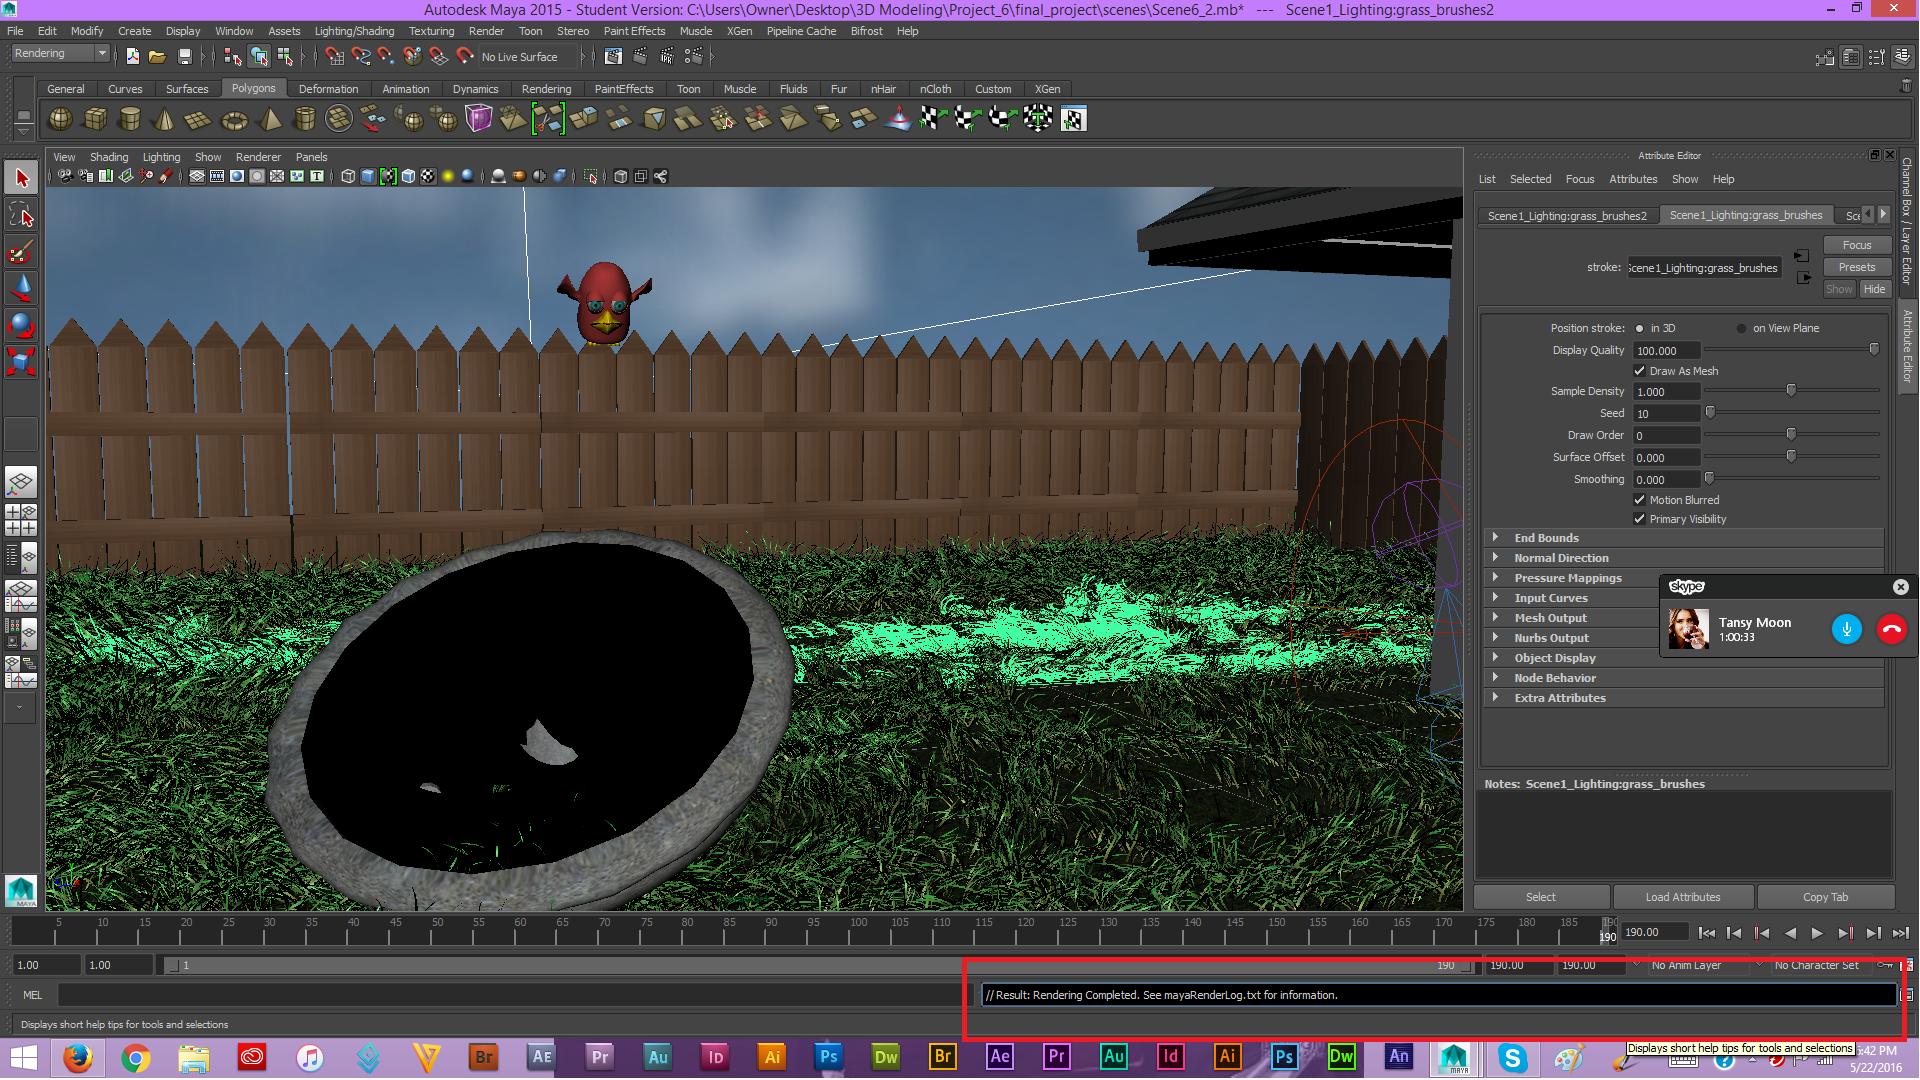Uncheck the Draw As Mesh checkbox
This screenshot has height=1080, width=1920.
coord(1639,371)
